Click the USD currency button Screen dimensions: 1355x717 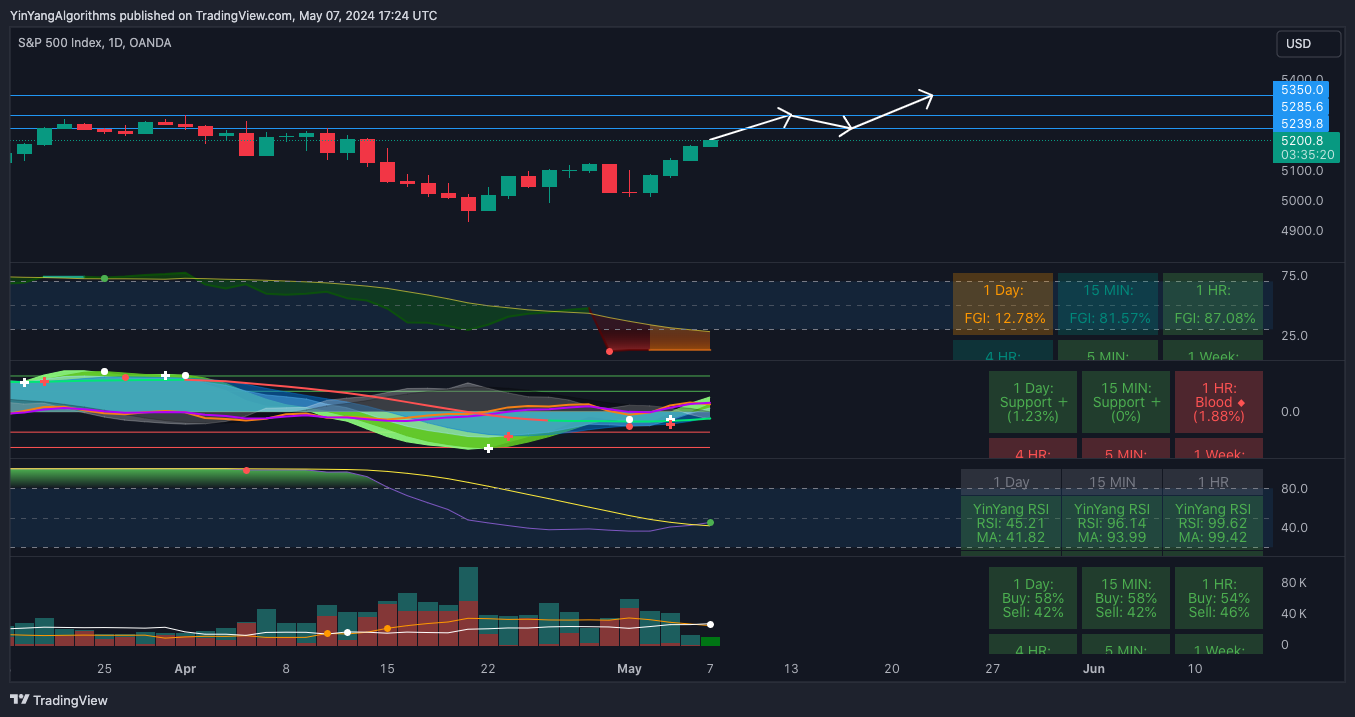(x=1309, y=44)
